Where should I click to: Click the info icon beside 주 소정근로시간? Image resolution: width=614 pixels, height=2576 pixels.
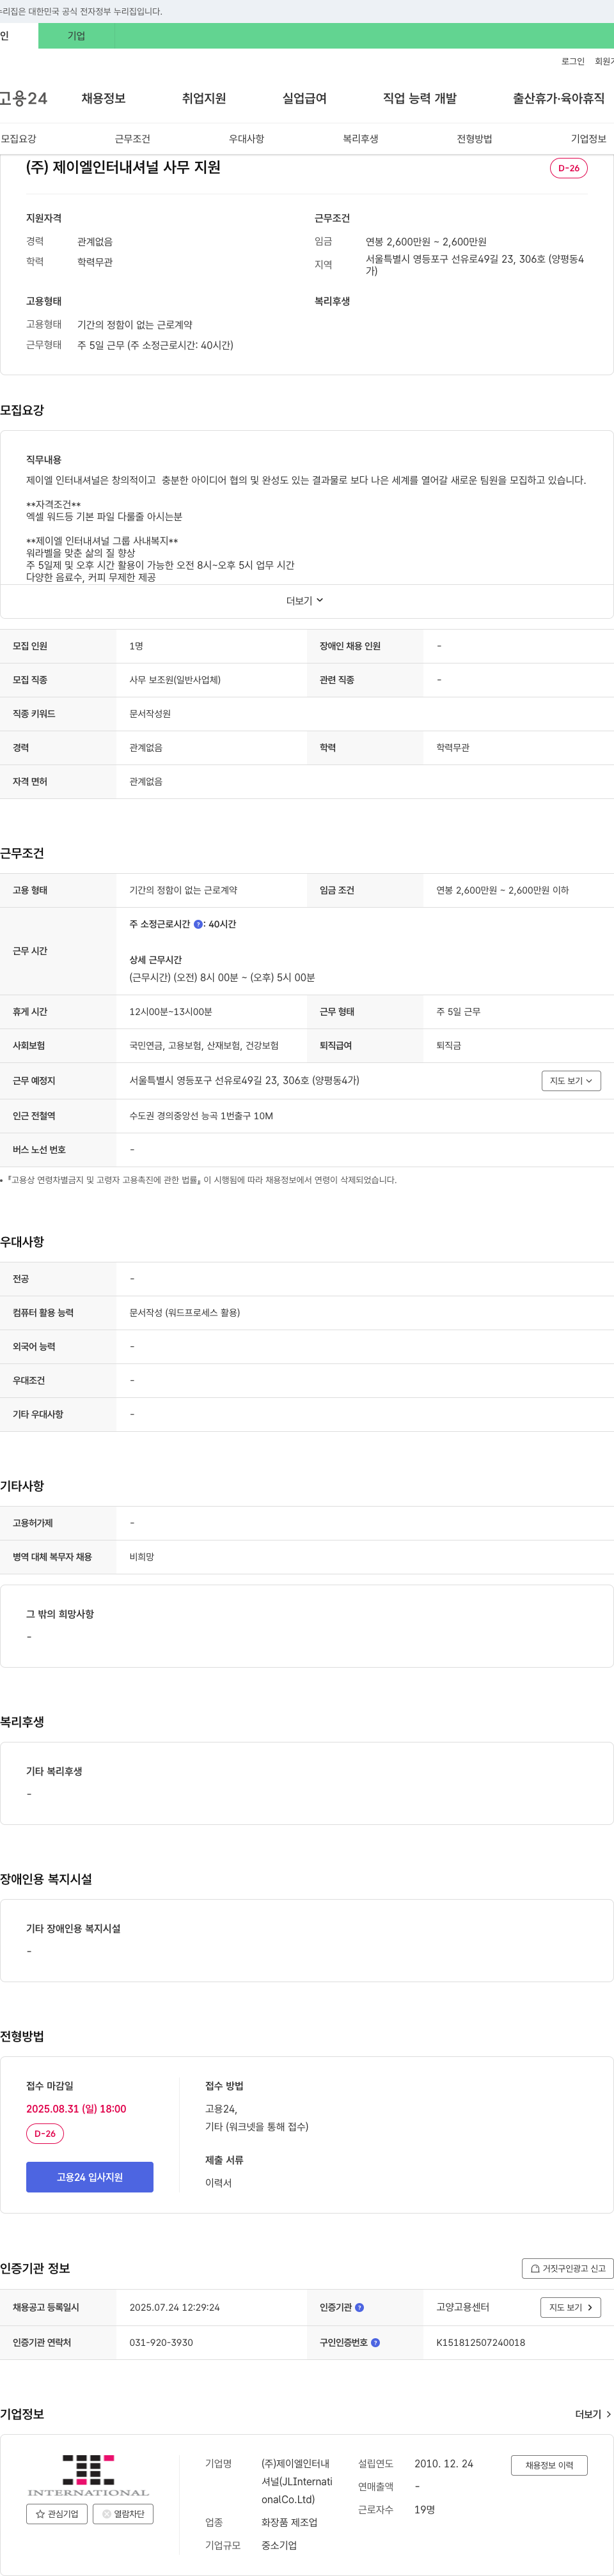tap(198, 924)
